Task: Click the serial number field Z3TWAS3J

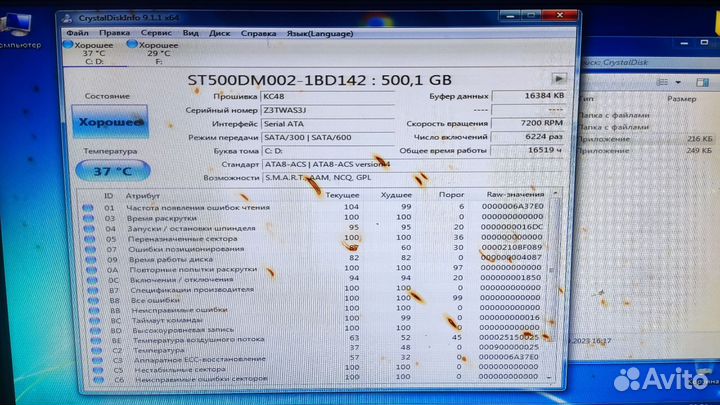Action: tap(328, 110)
